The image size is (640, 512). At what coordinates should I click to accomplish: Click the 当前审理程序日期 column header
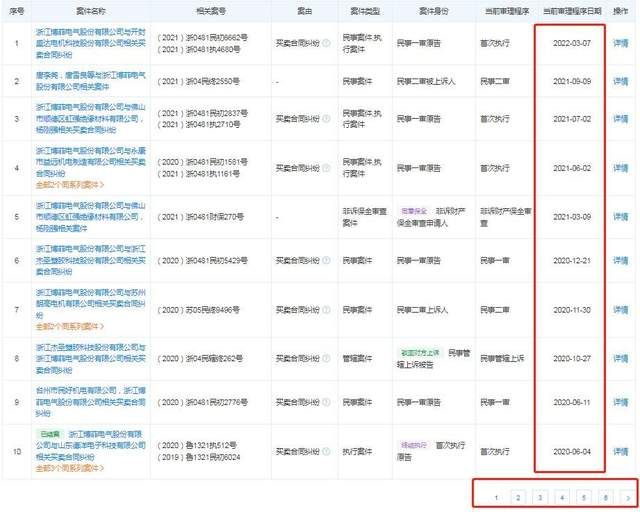572,11
